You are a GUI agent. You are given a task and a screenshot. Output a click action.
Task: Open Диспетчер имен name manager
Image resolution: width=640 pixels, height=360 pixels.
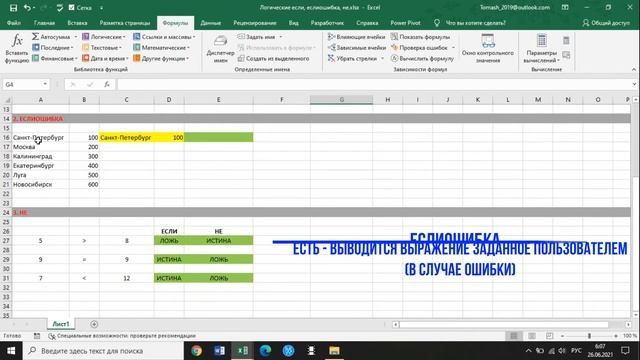coord(220,49)
